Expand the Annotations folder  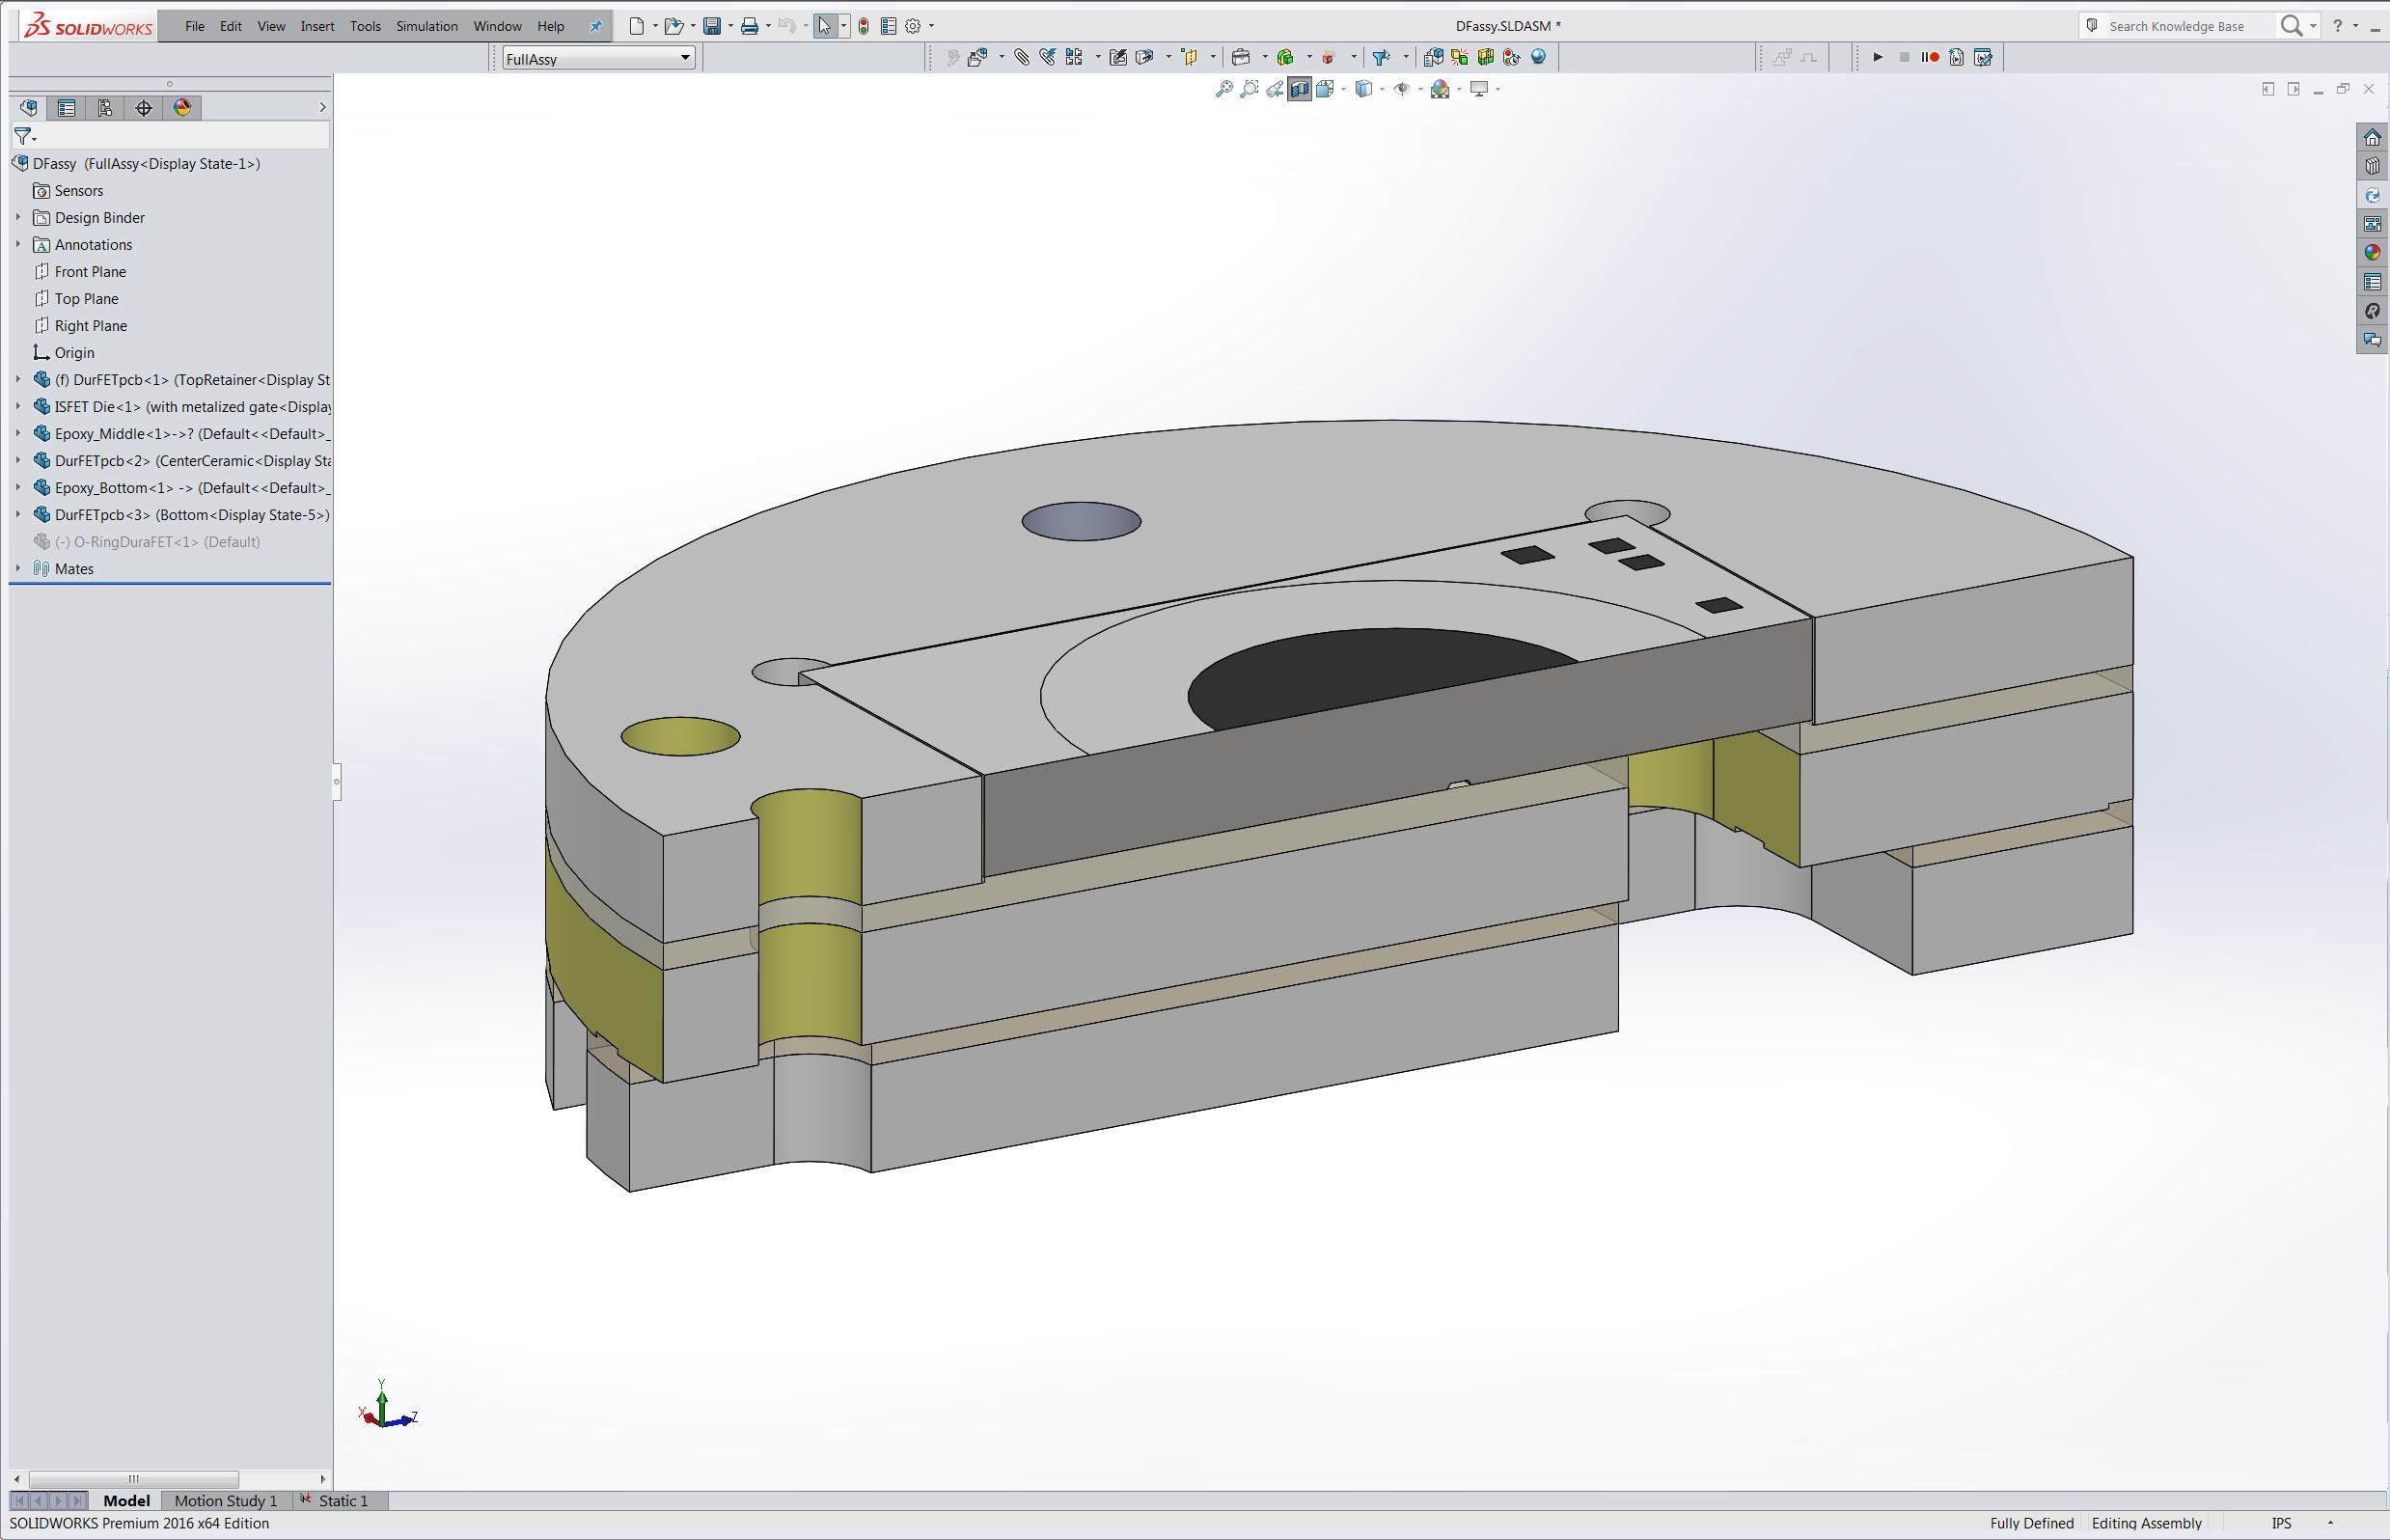pyautogui.click(x=18, y=244)
